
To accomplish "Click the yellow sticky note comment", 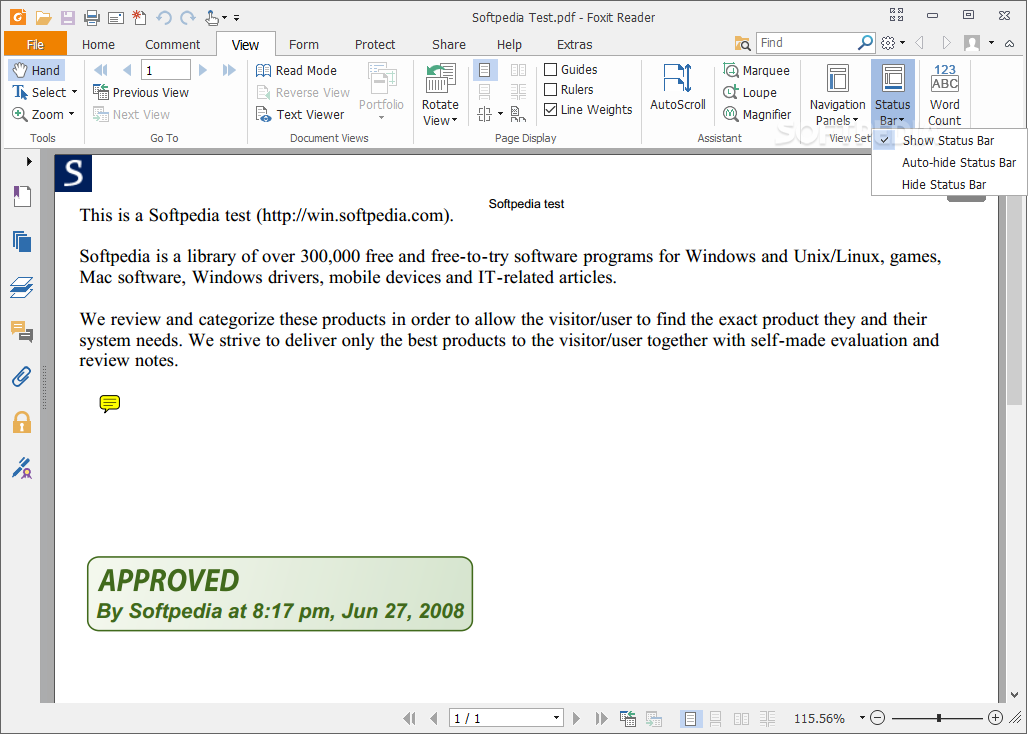I will (x=109, y=404).
